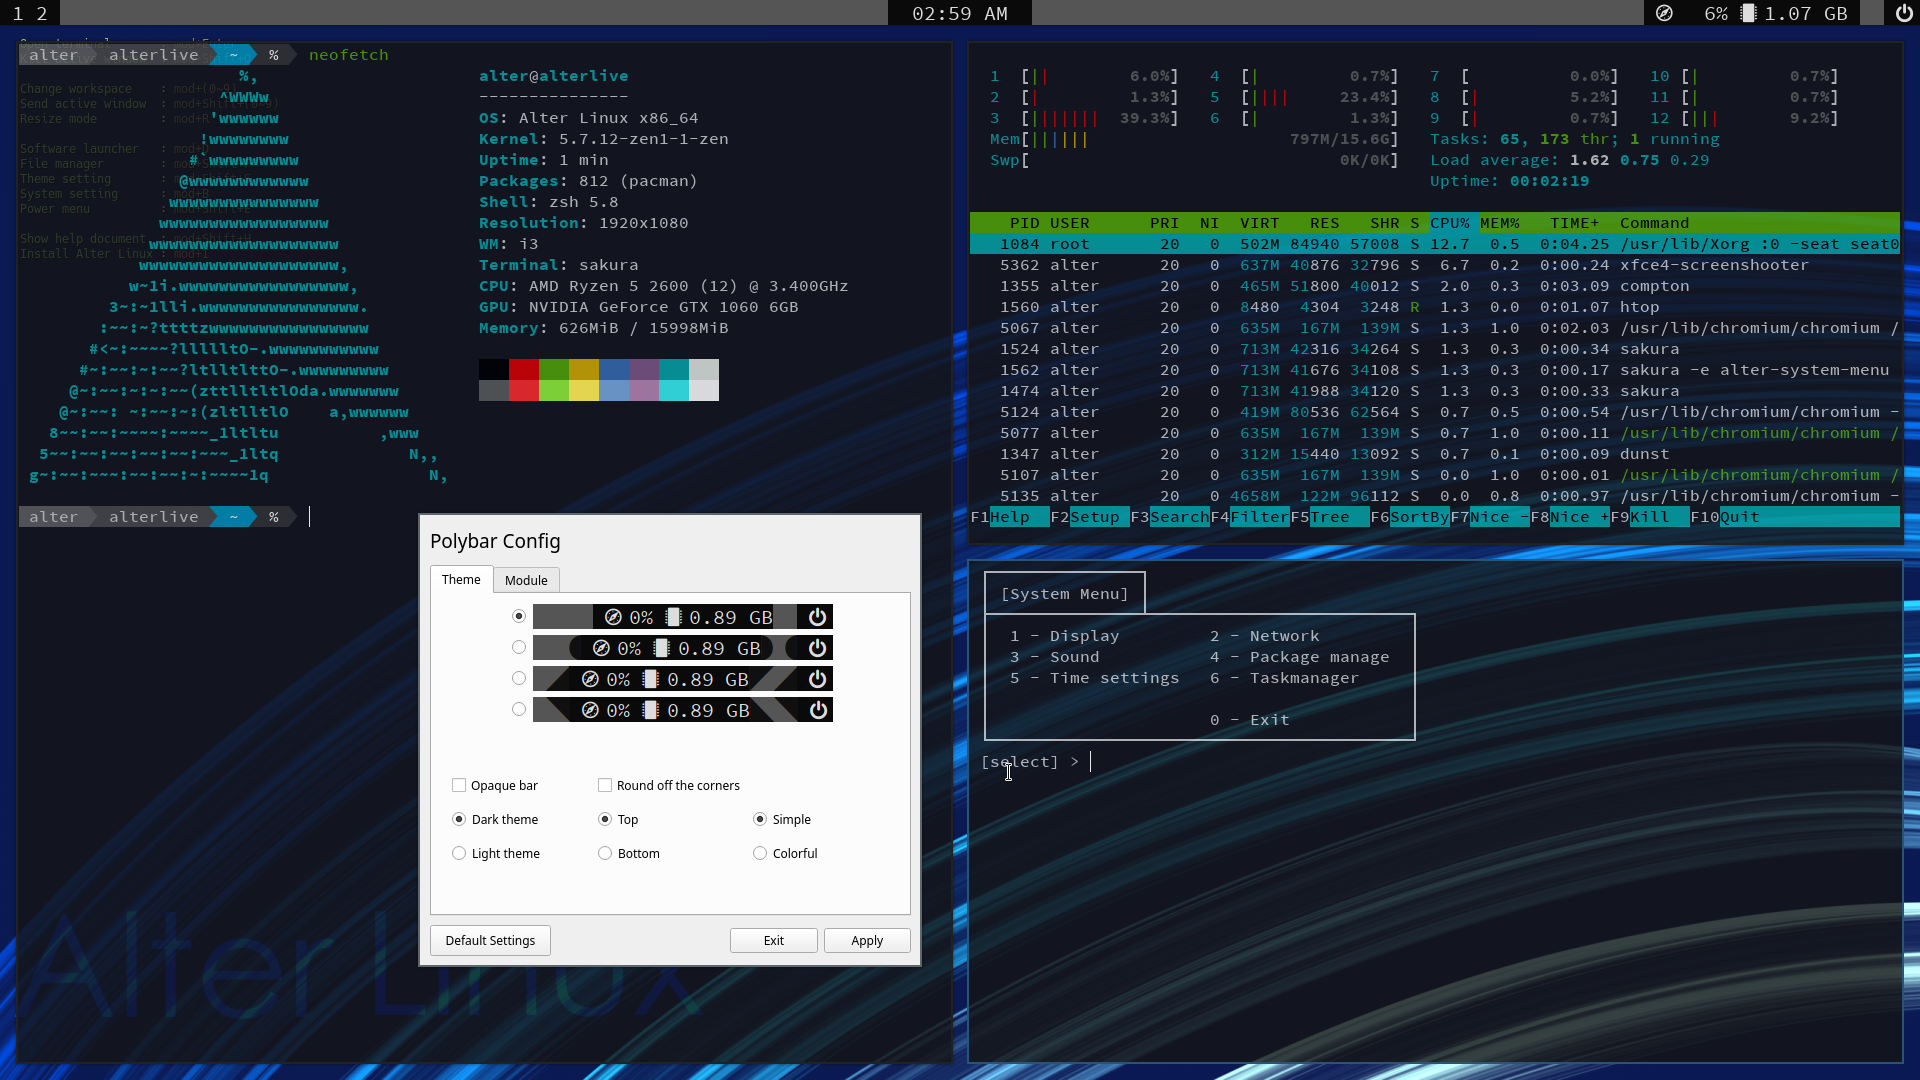Image resolution: width=1920 pixels, height=1080 pixels.
Task: Enable the Opaque bar checkbox
Action: point(459,785)
